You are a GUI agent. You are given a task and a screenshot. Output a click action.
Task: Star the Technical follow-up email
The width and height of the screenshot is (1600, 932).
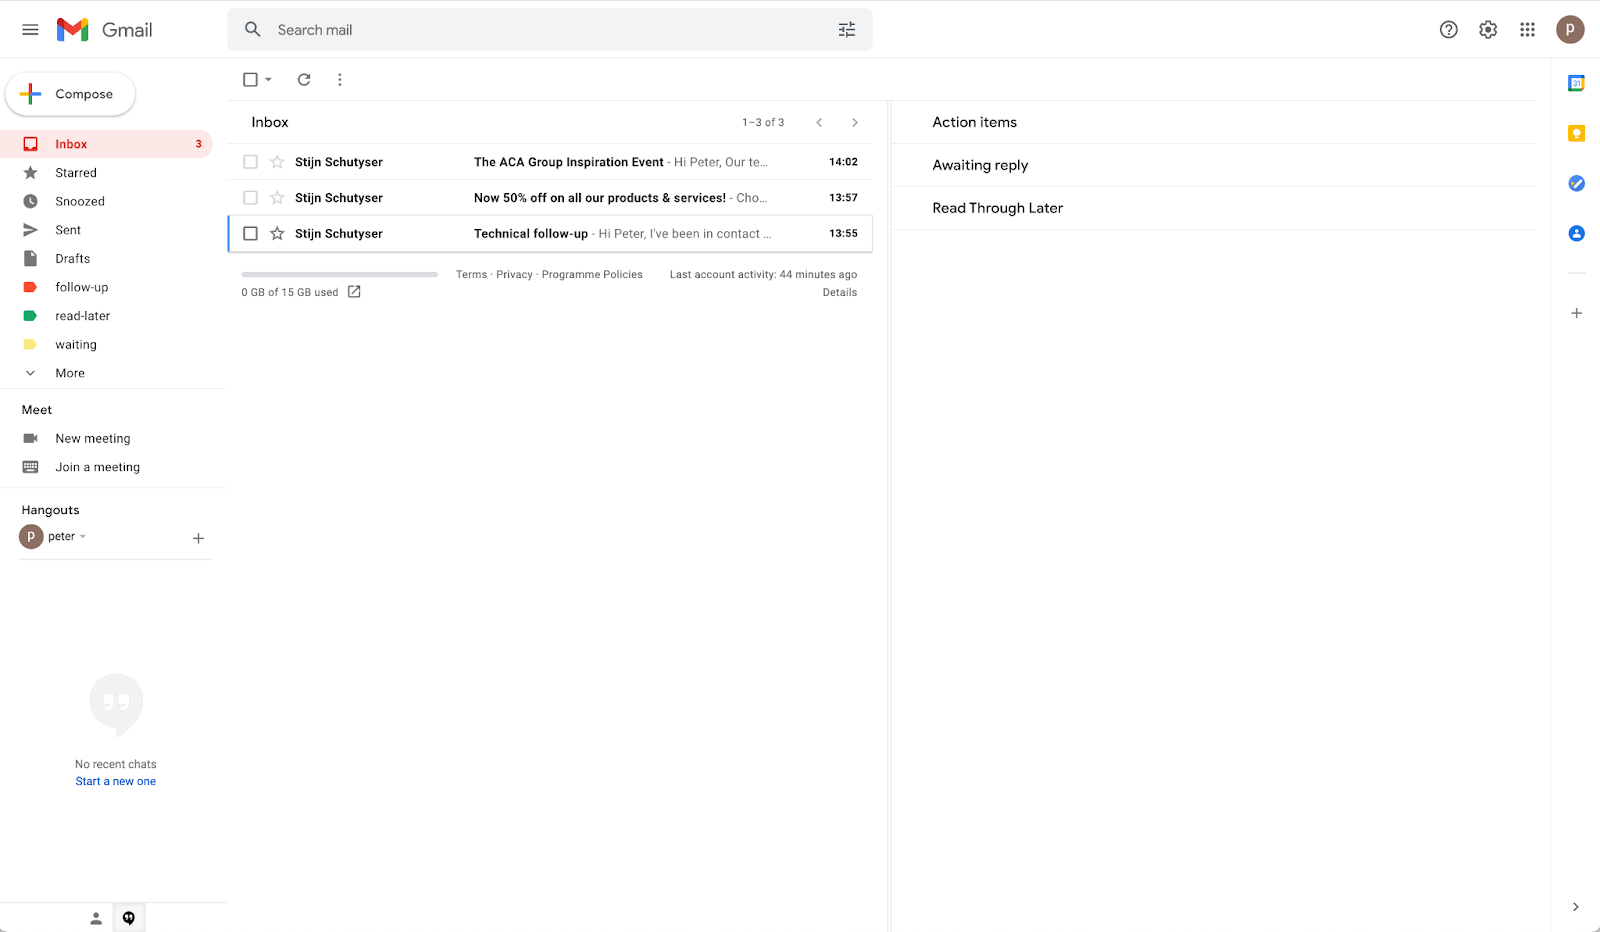[x=277, y=234]
